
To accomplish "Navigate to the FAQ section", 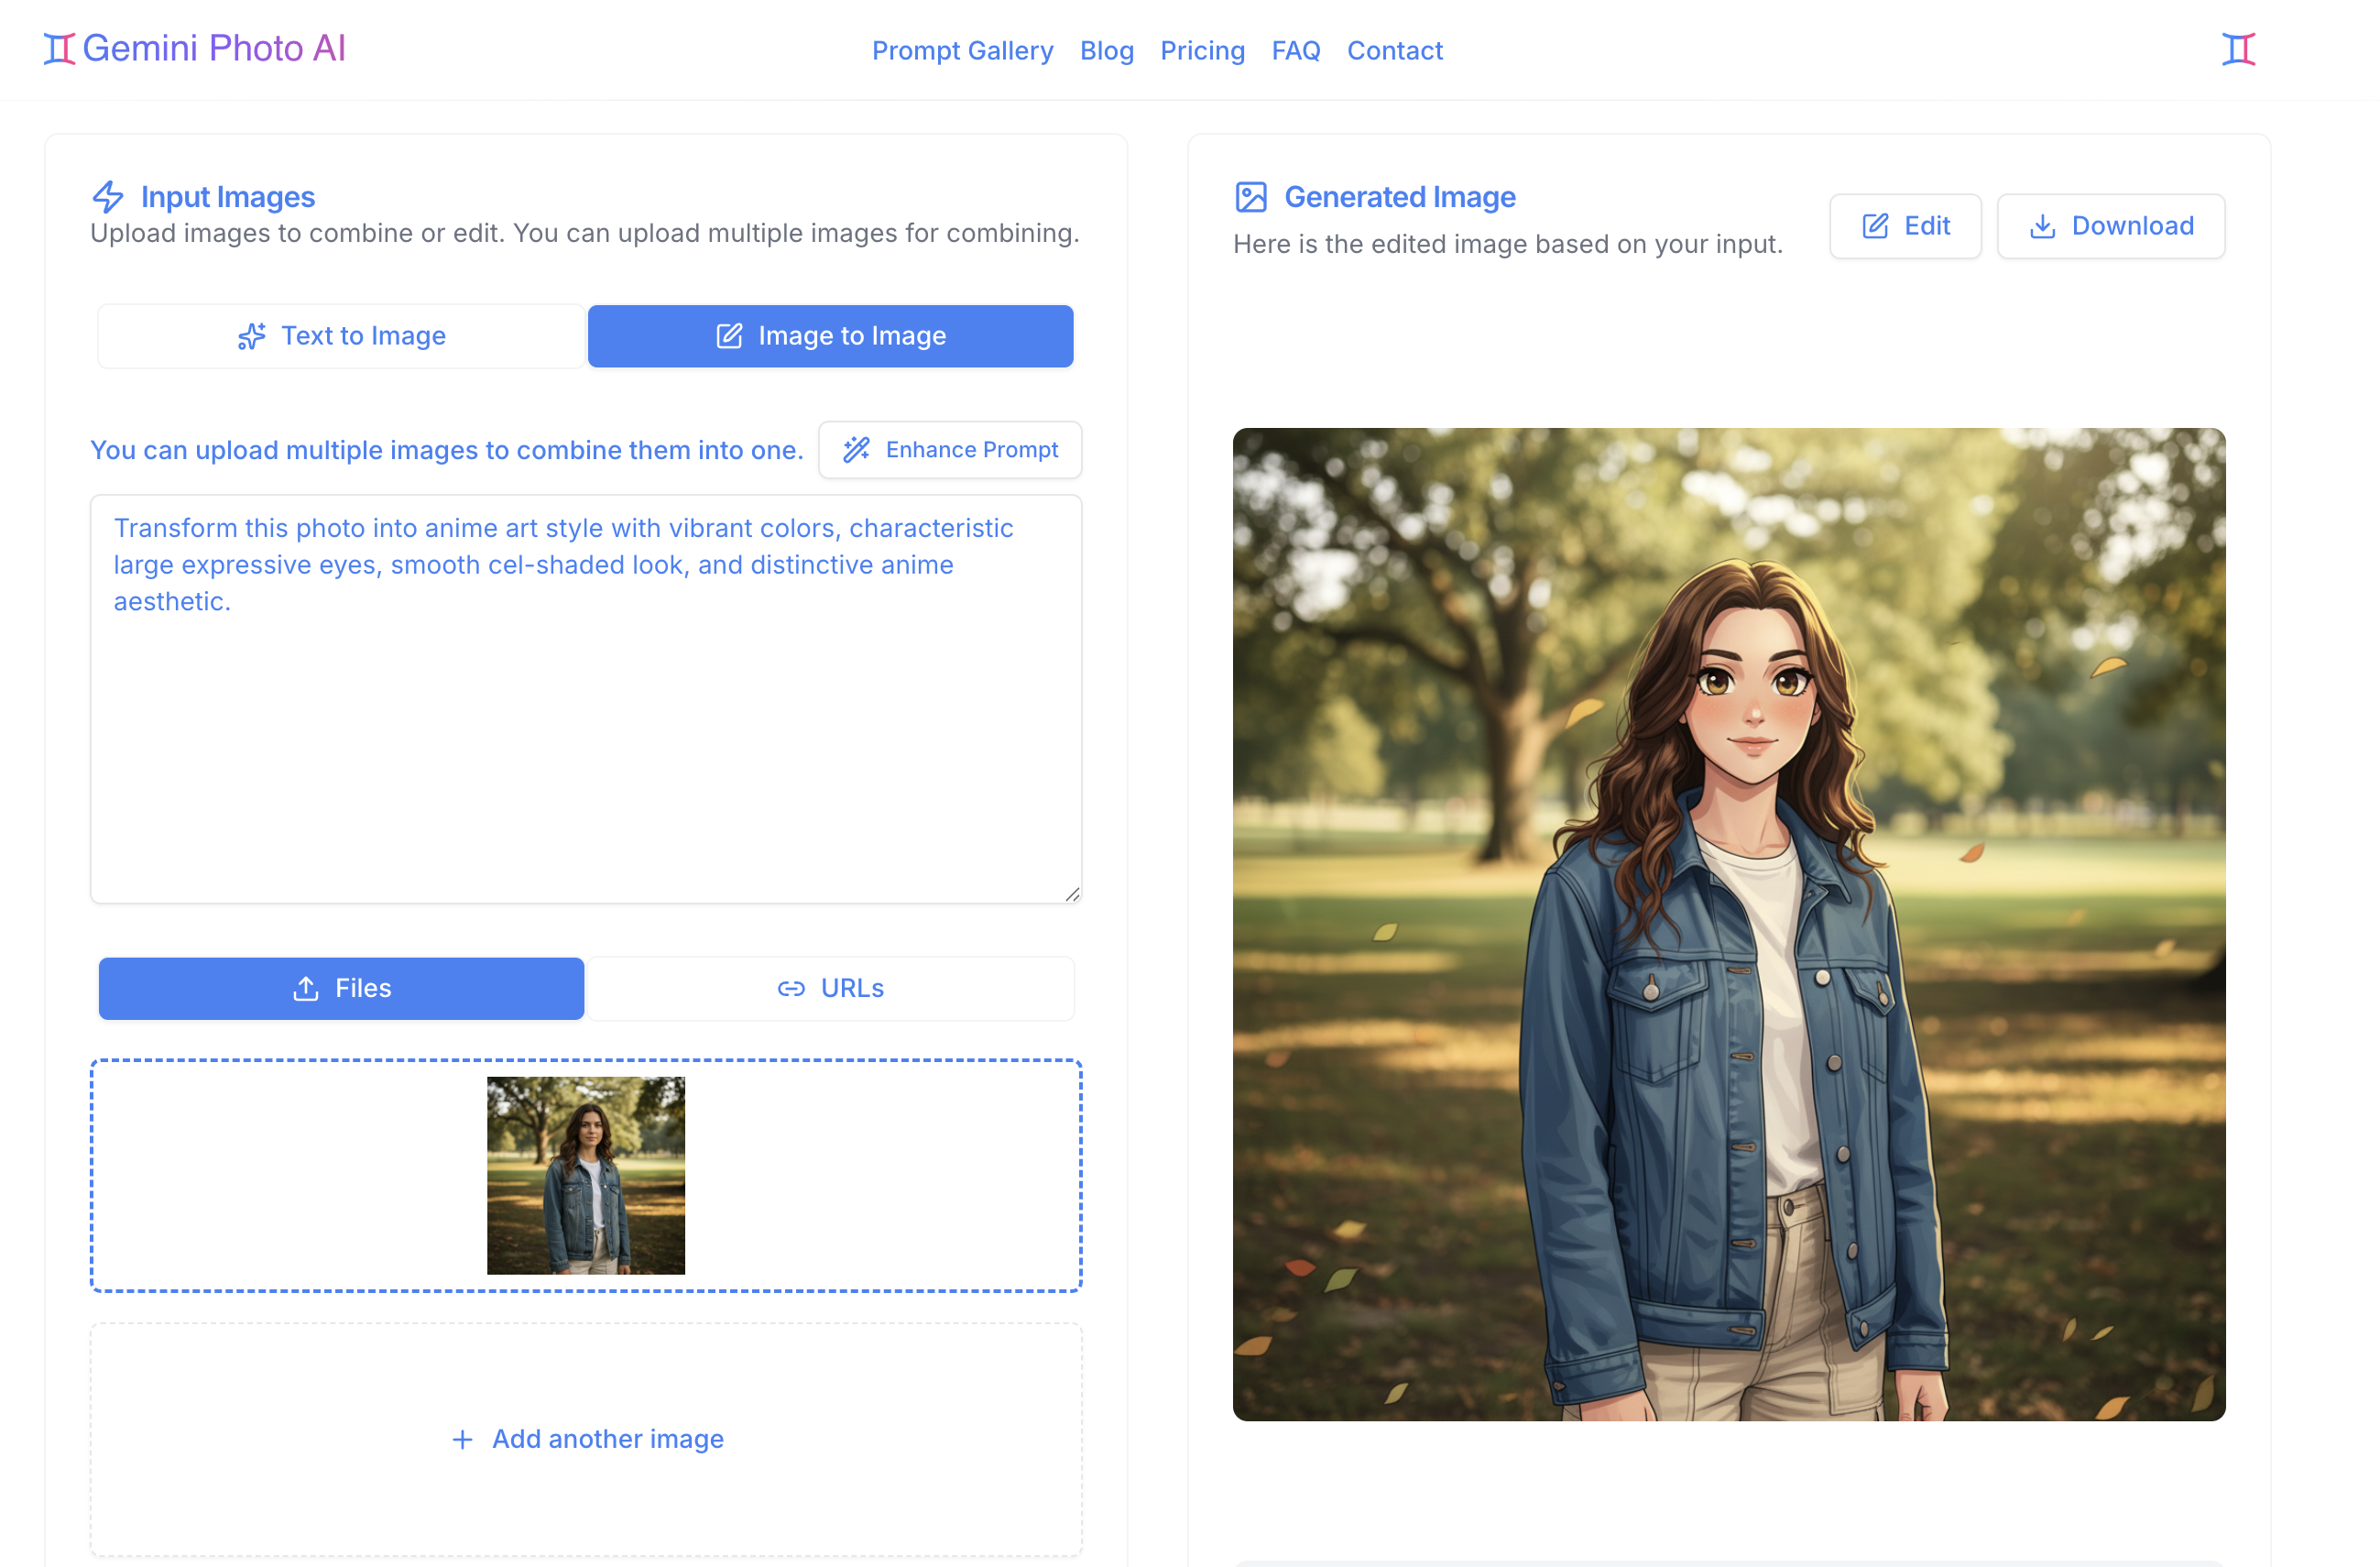I will [1295, 50].
